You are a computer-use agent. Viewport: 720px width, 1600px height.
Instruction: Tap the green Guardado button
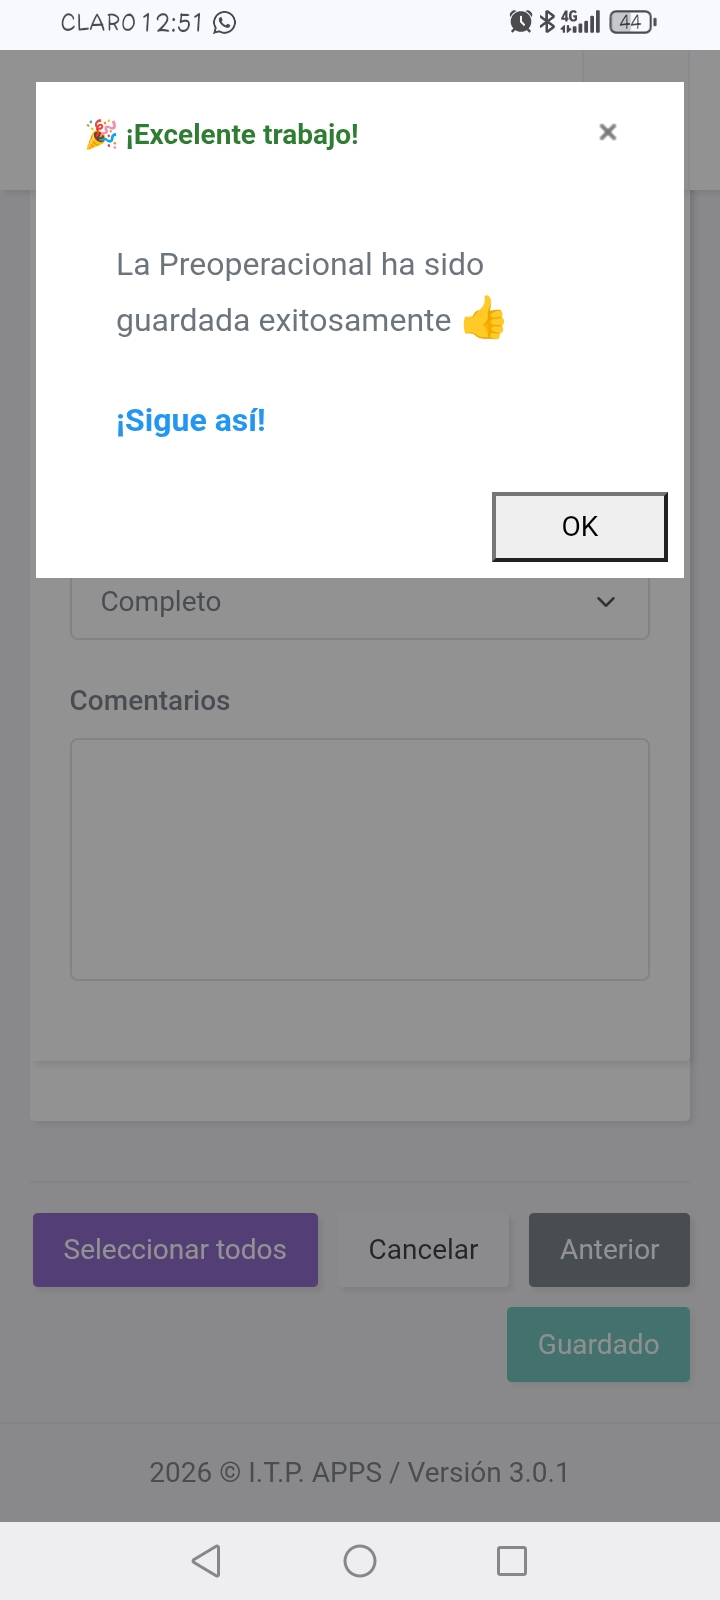[598, 1345]
